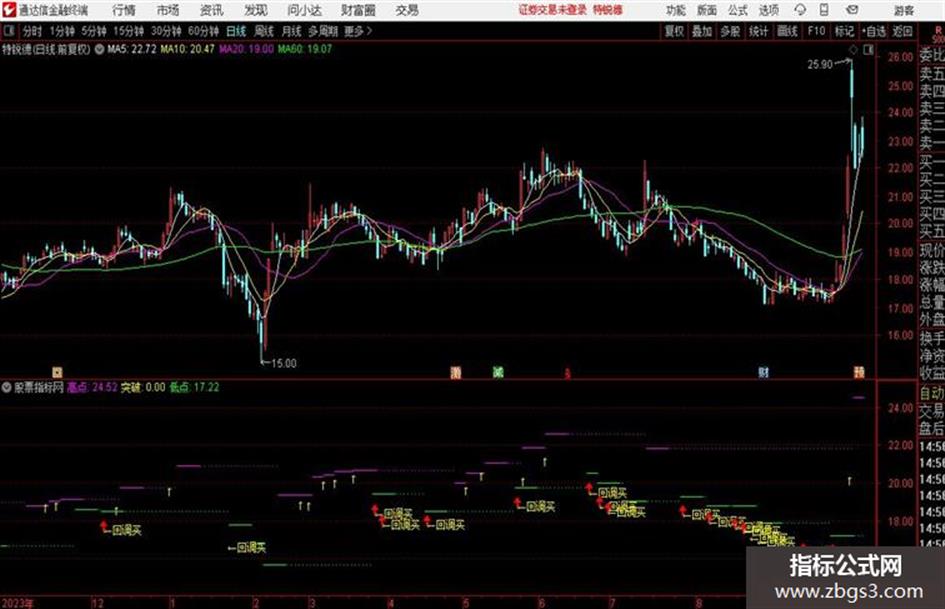The height and width of the screenshot is (609, 945).
Task: Open the mail envelope icon
Action: [852, 10]
